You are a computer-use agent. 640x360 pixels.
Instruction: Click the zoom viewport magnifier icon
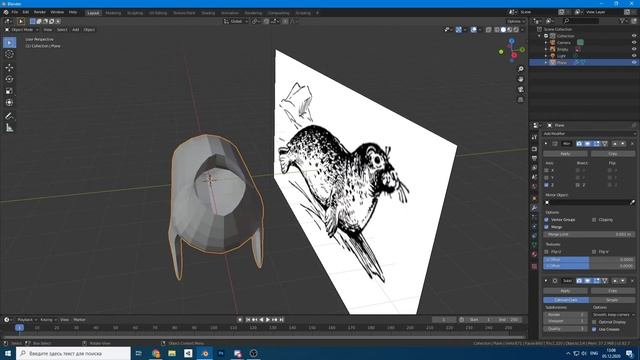click(520, 69)
